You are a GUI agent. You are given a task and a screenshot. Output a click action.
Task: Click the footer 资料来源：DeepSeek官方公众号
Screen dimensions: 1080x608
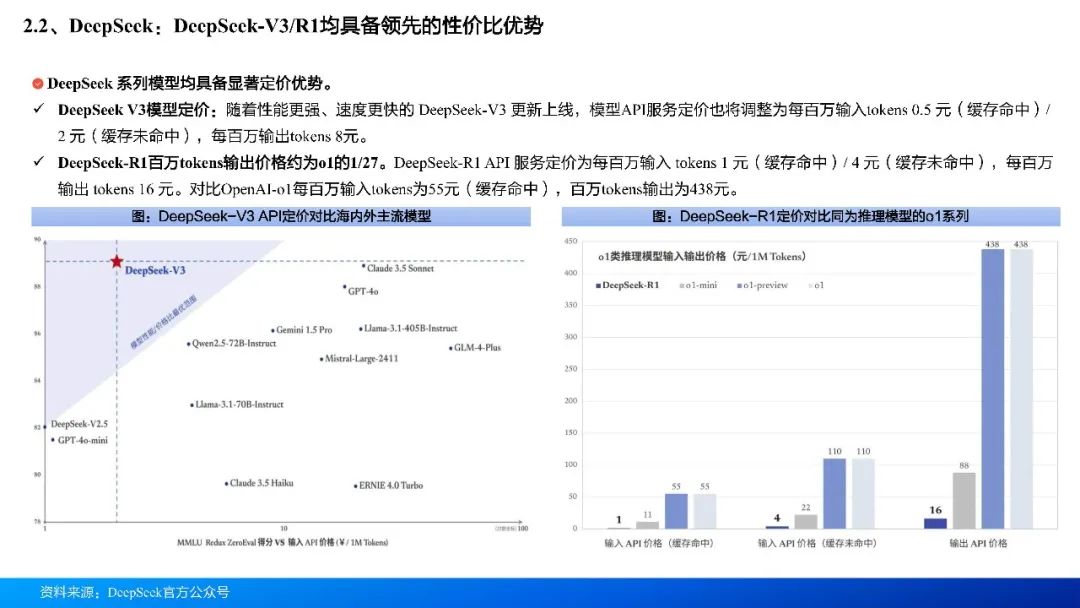click(134, 592)
